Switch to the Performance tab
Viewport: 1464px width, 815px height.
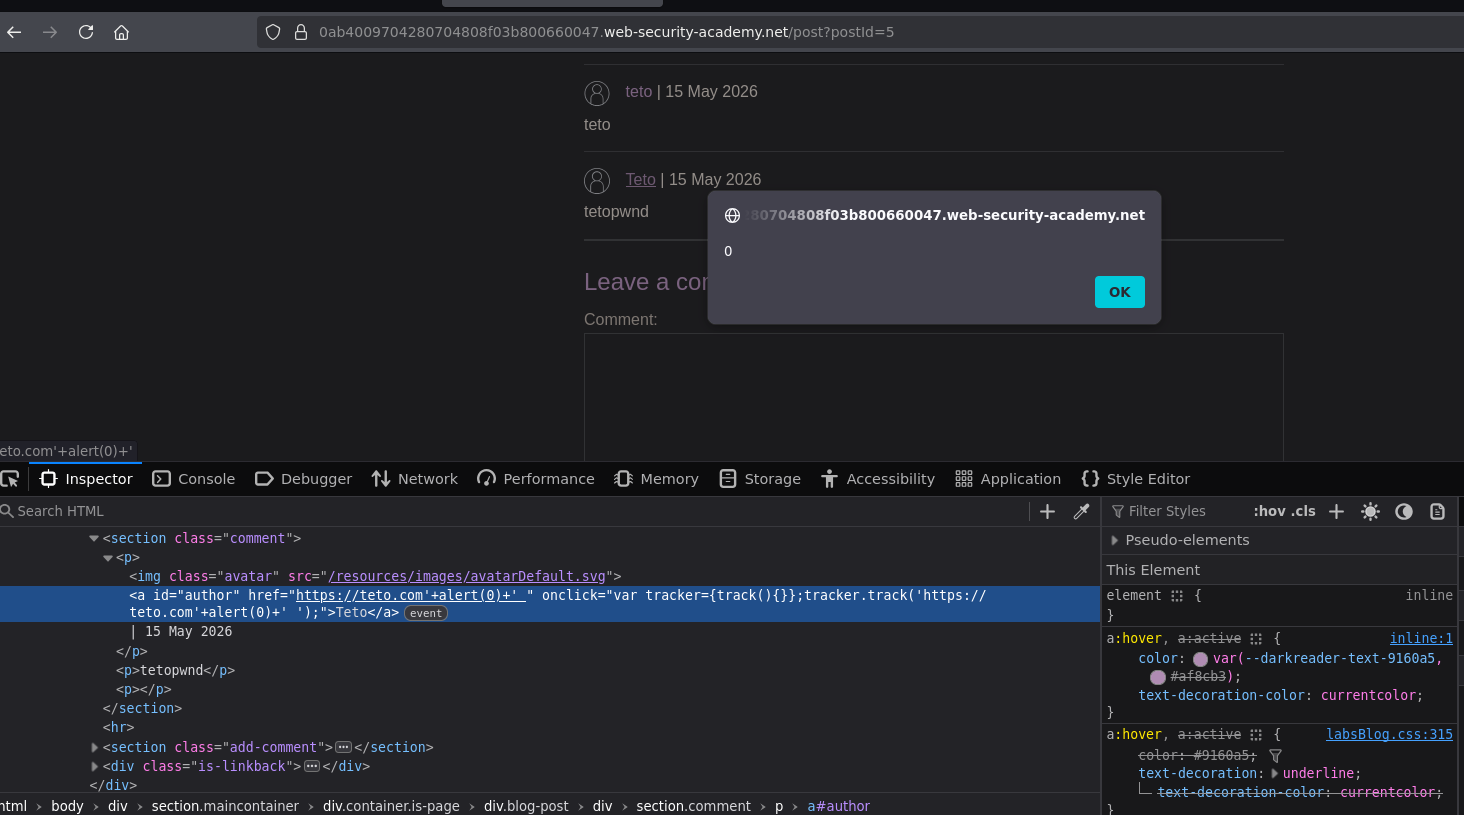click(x=536, y=479)
